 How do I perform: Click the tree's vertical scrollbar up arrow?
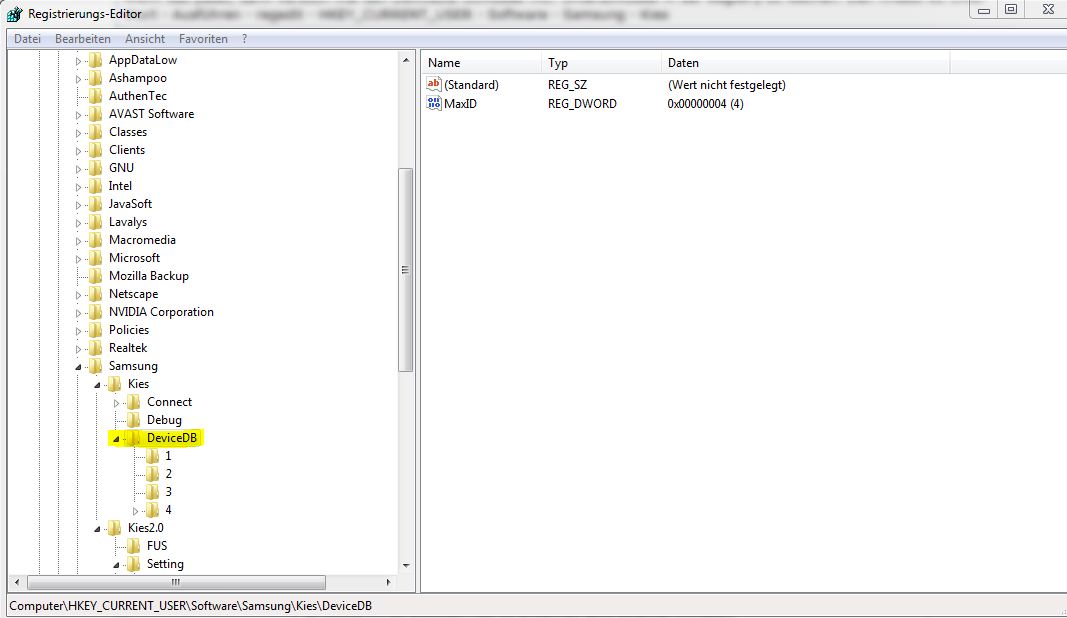click(406, 60)
